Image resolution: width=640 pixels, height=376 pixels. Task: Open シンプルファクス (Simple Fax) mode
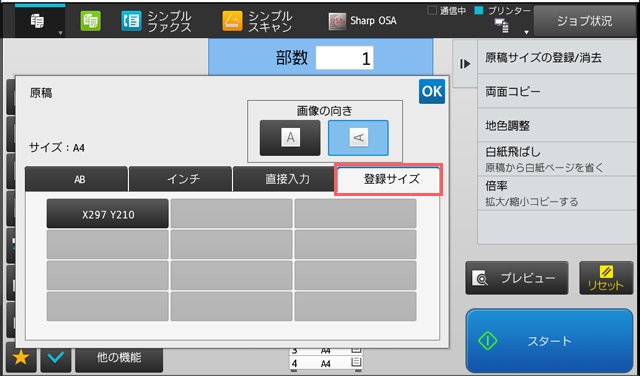point(156,21)
